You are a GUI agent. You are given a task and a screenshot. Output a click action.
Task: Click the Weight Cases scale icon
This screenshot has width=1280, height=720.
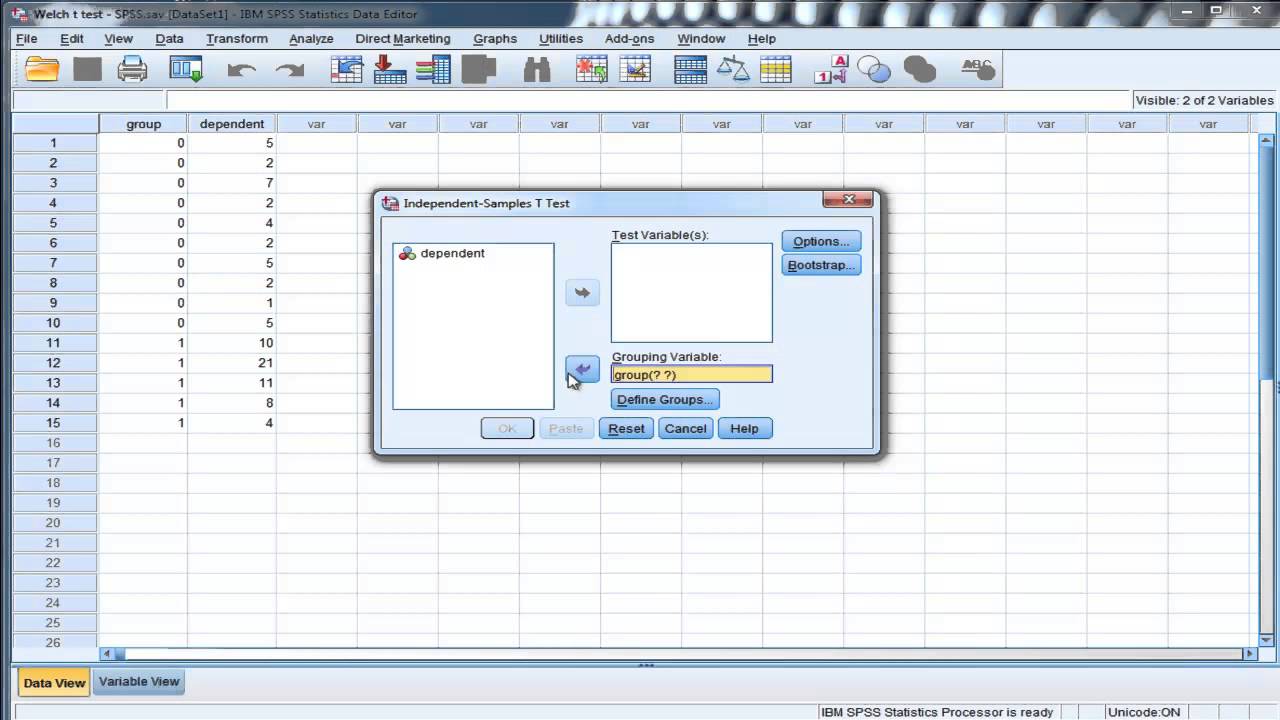tap(734, 69)
